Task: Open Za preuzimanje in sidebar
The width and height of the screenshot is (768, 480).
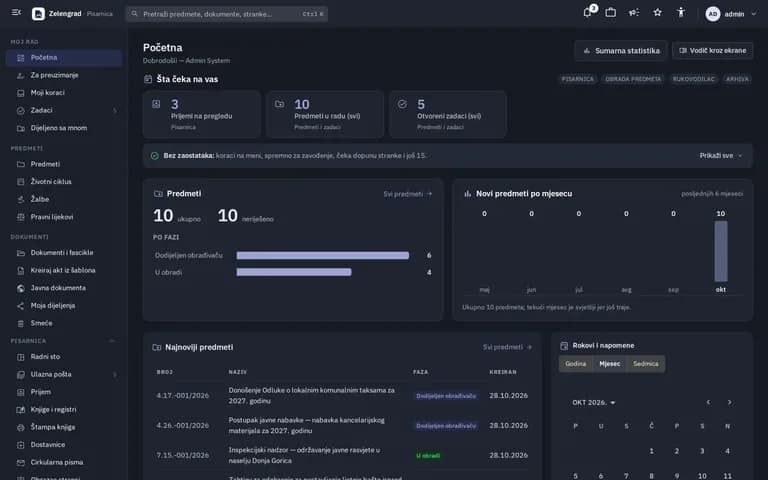Action: 64,75
